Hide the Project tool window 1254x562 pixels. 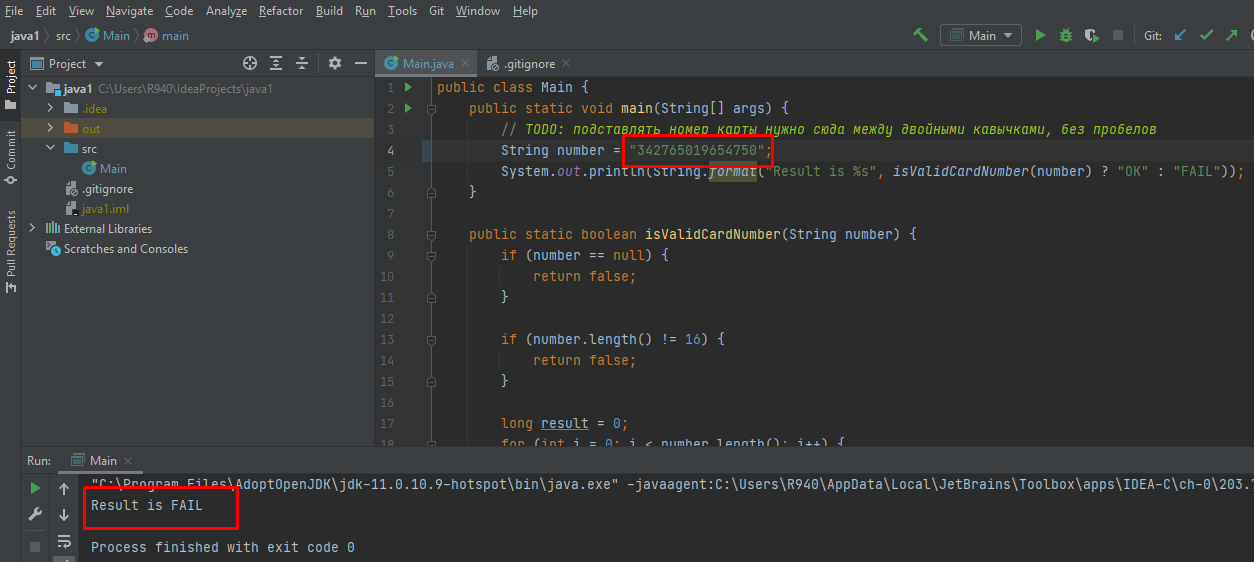[x=360, y=63]
